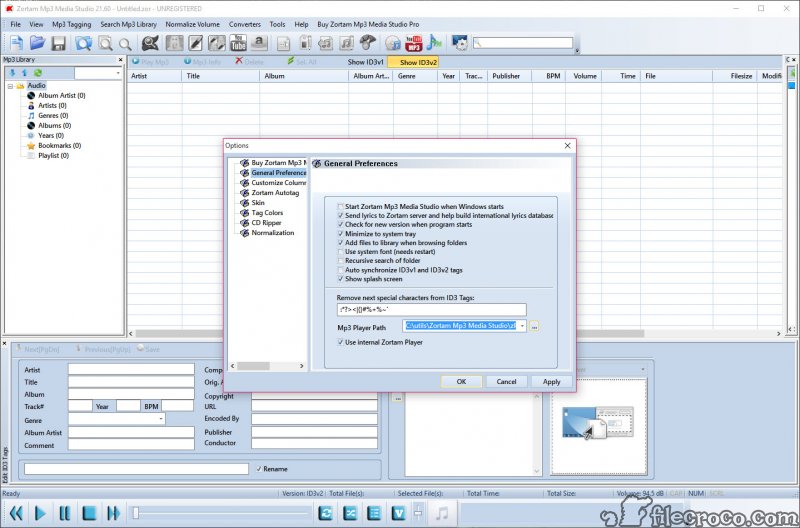
Task: Click the YouTube MP3 red icon
Action: pos(413,43)
